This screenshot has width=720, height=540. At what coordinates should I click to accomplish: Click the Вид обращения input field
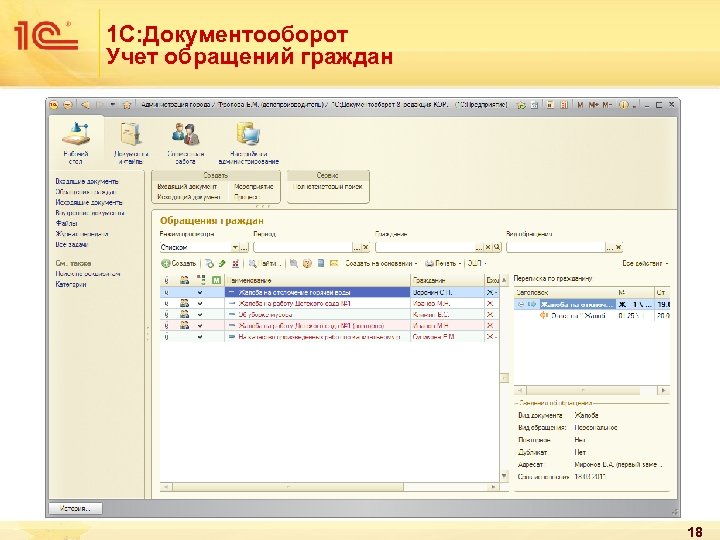coord(556,248)
